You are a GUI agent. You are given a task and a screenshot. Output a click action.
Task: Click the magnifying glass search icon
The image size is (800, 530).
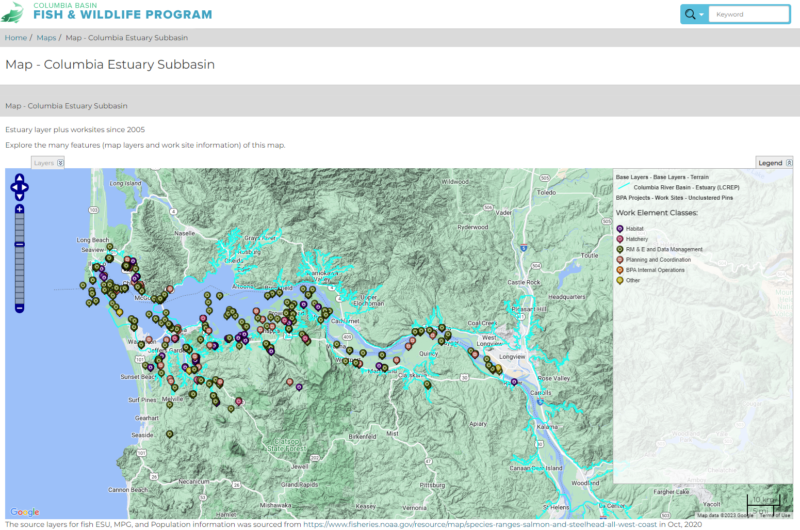pyautogui.click(x=690, y=14)
